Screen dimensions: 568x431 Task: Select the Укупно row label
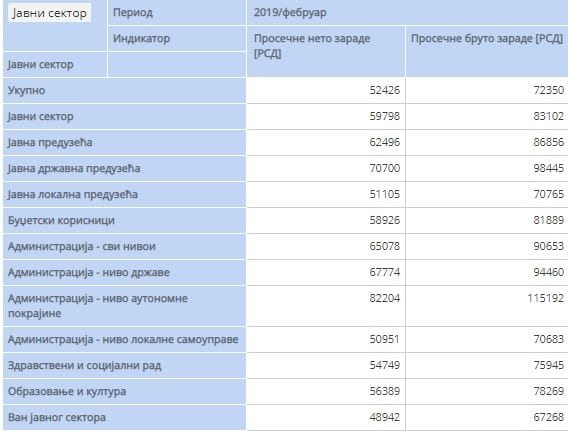(x=124, y=91)
